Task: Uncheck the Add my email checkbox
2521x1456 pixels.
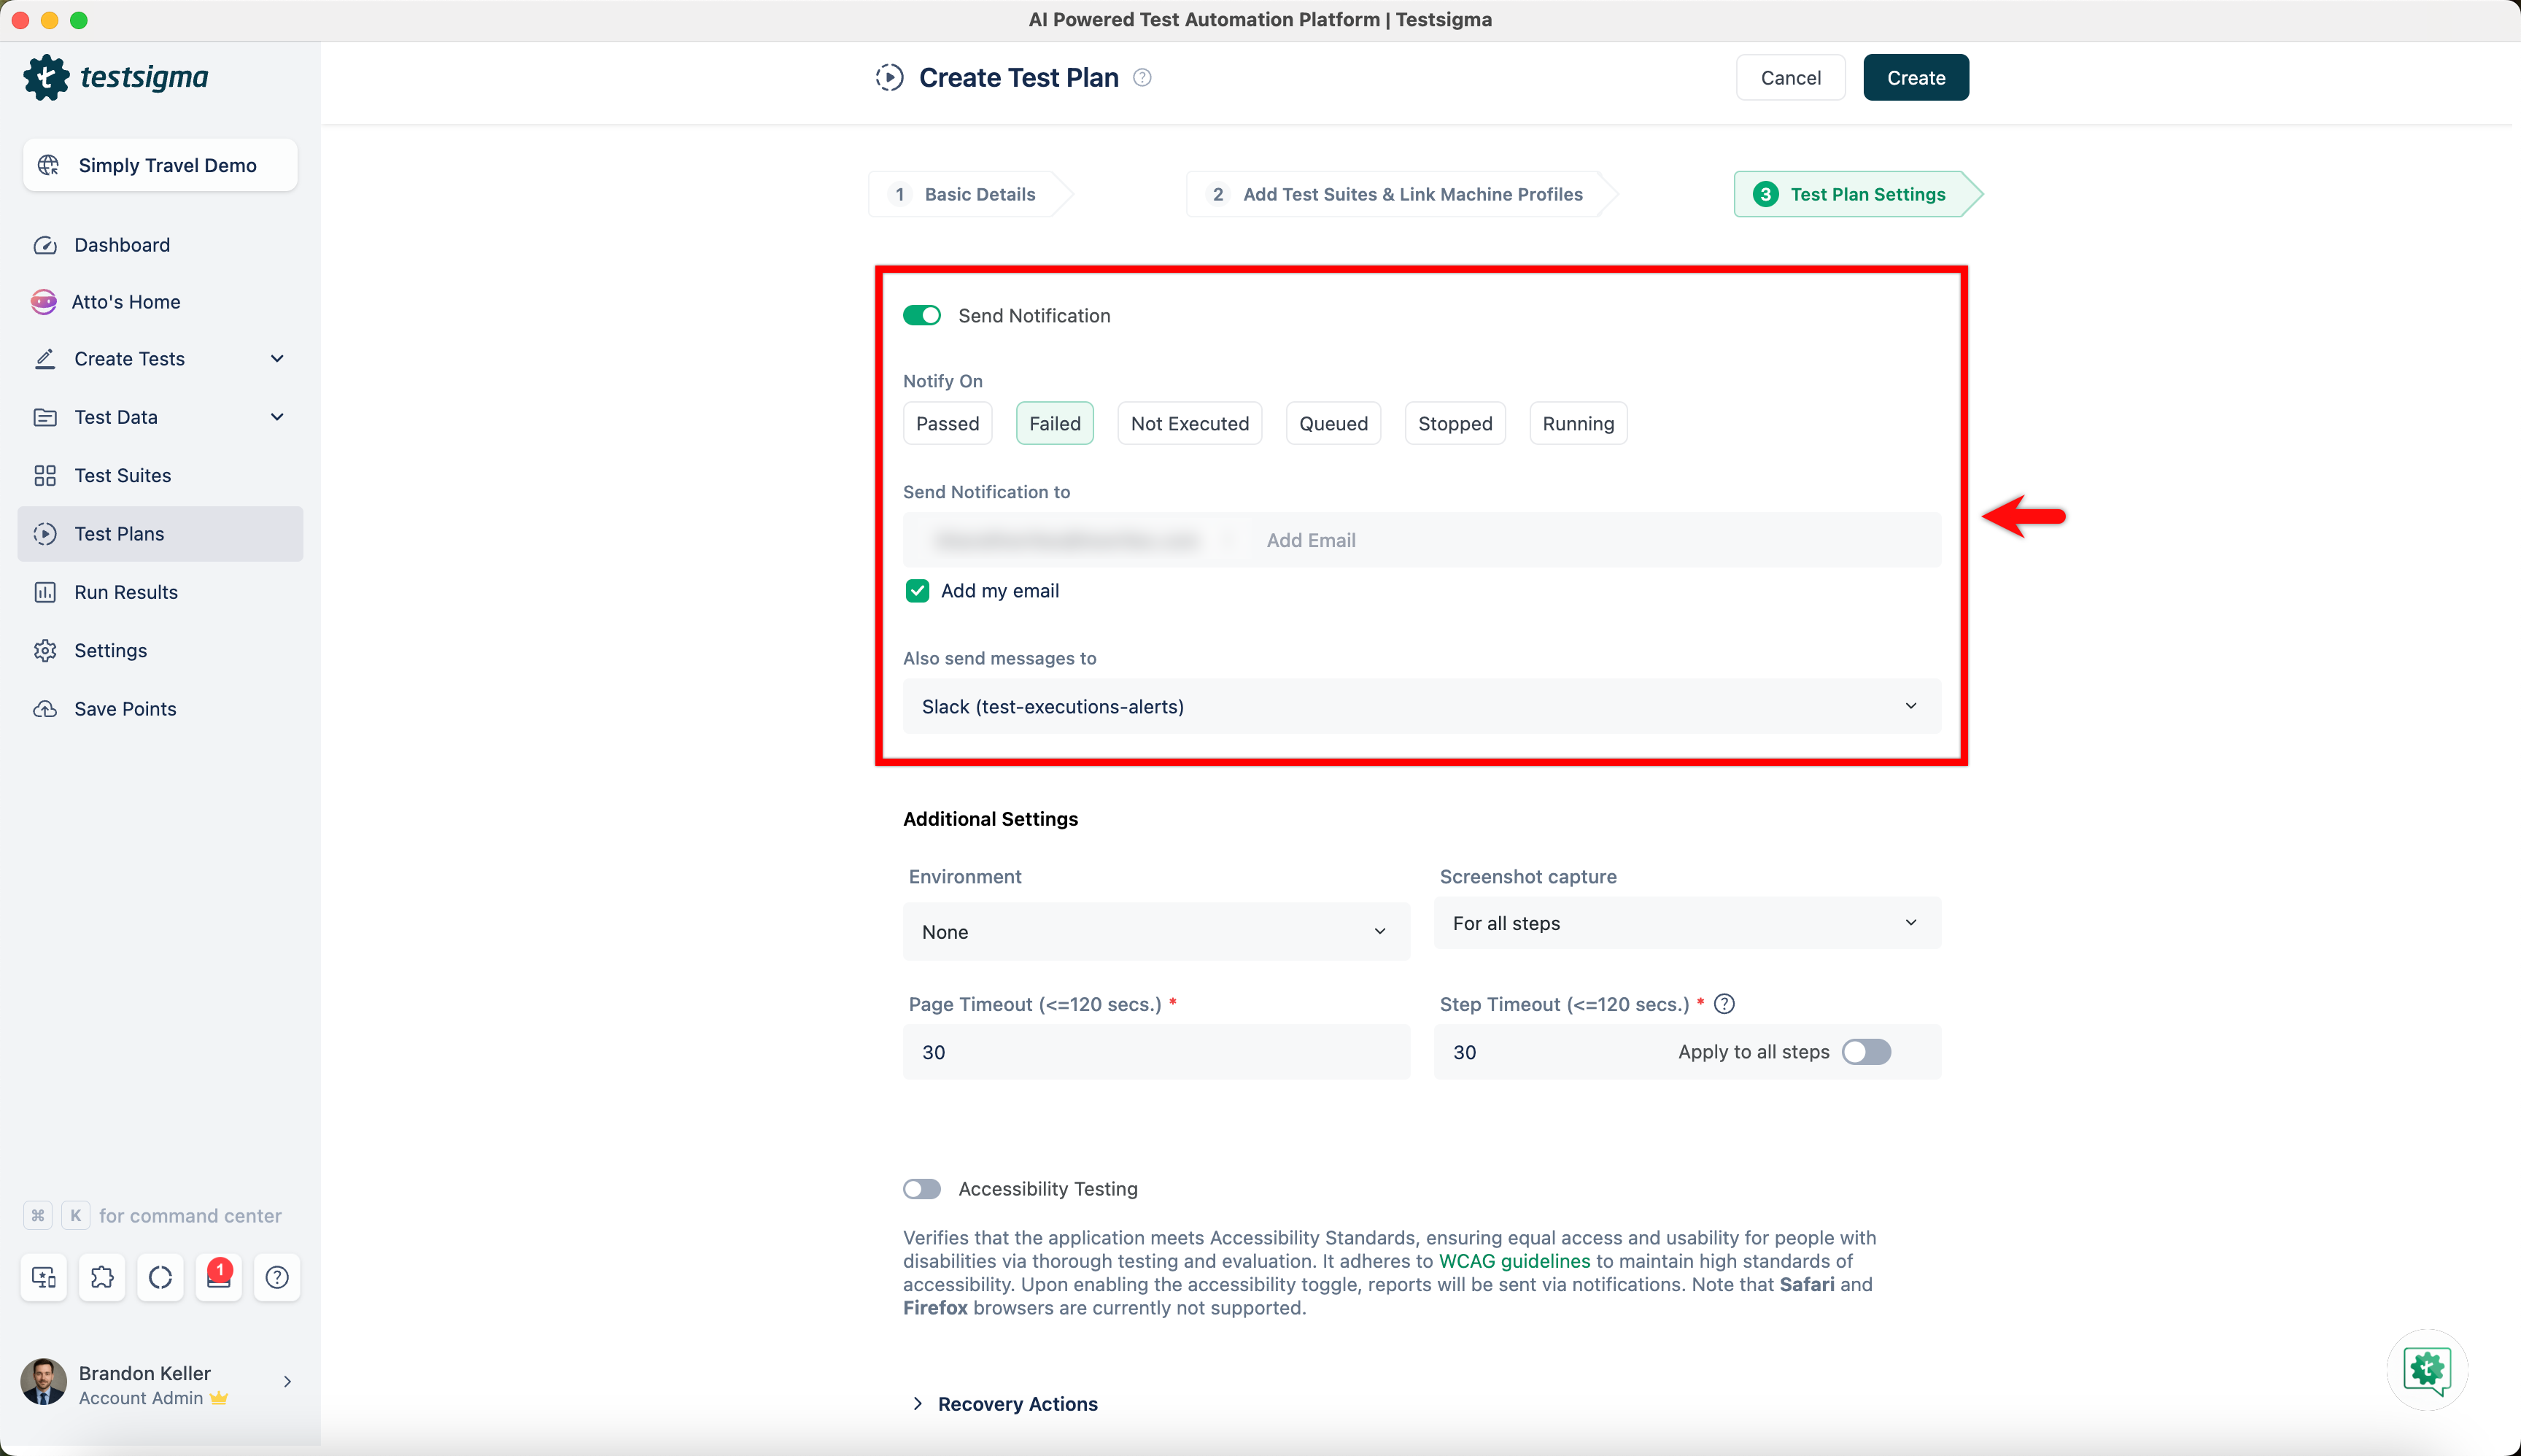Action: click(917, 591)
